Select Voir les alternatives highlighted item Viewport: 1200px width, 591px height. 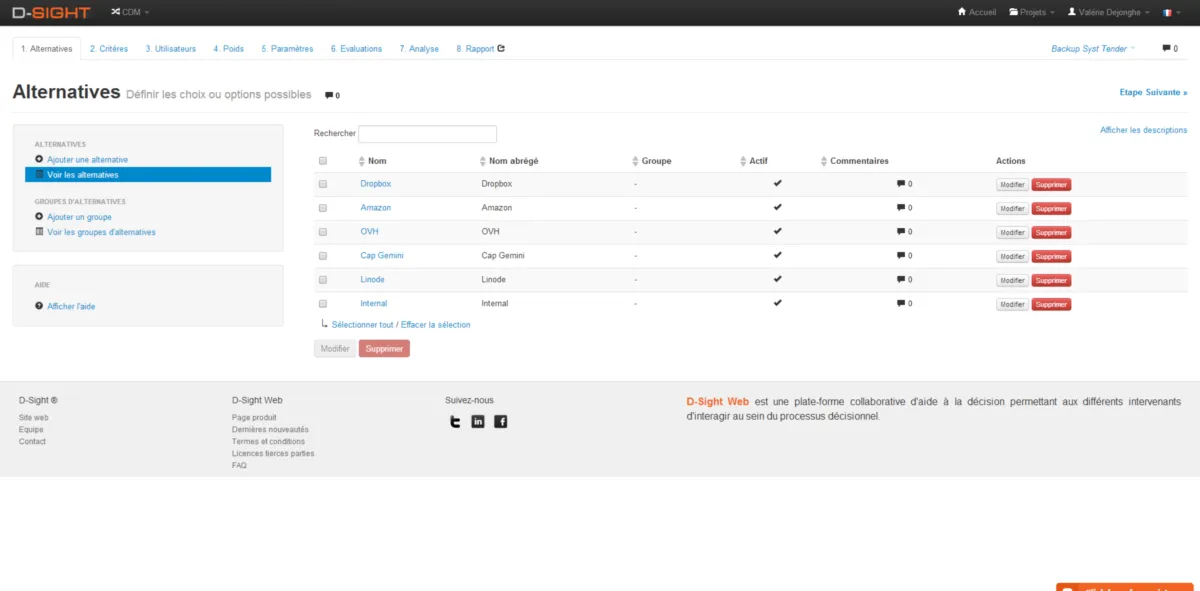pos(148,175)
